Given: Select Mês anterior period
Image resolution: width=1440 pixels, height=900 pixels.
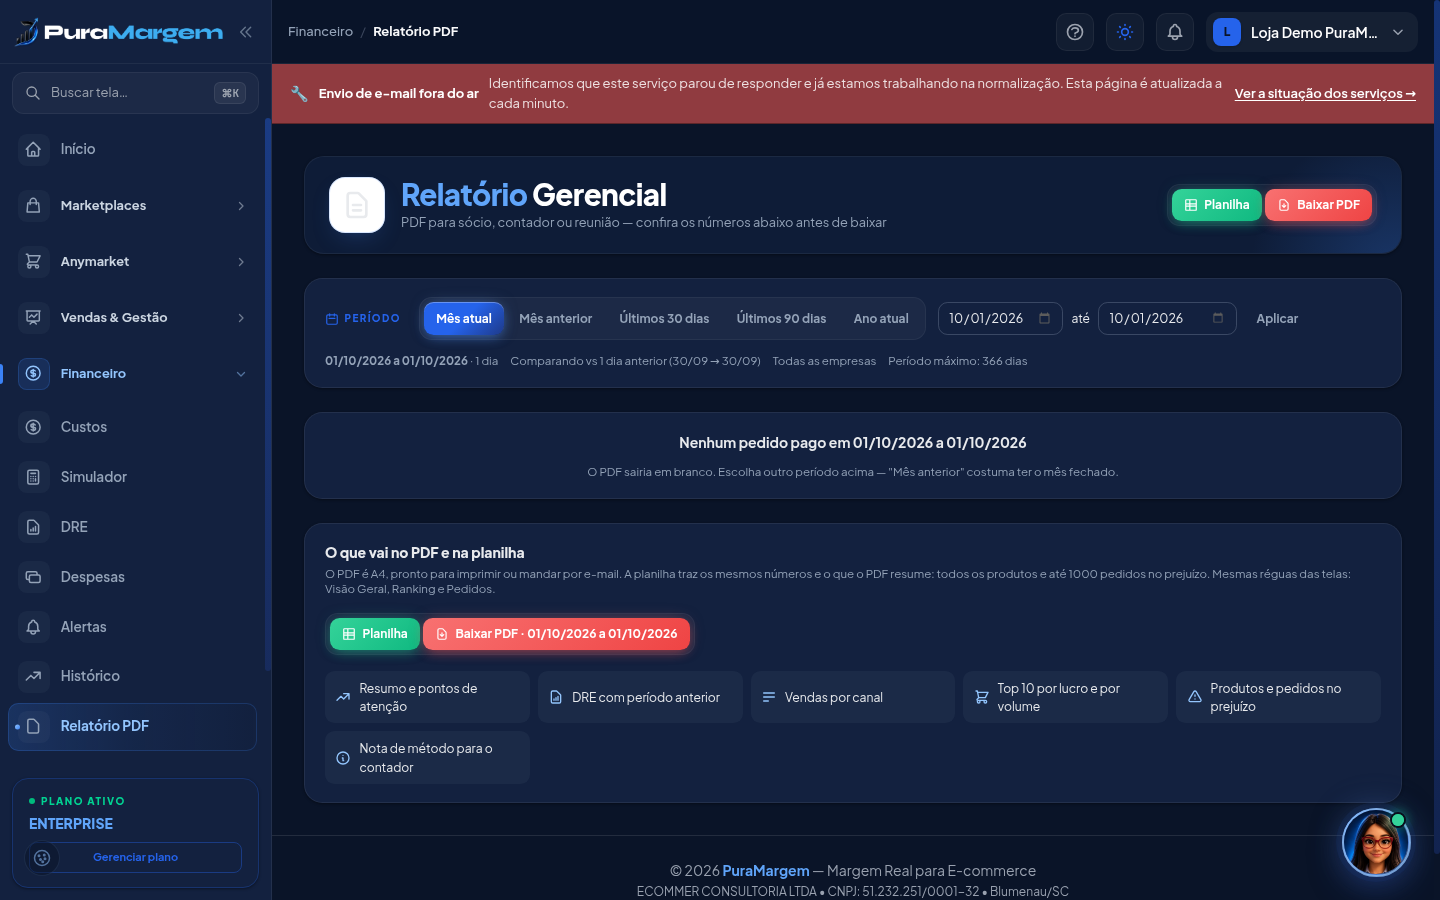Looking at the screenshot, I should (556, 319).
